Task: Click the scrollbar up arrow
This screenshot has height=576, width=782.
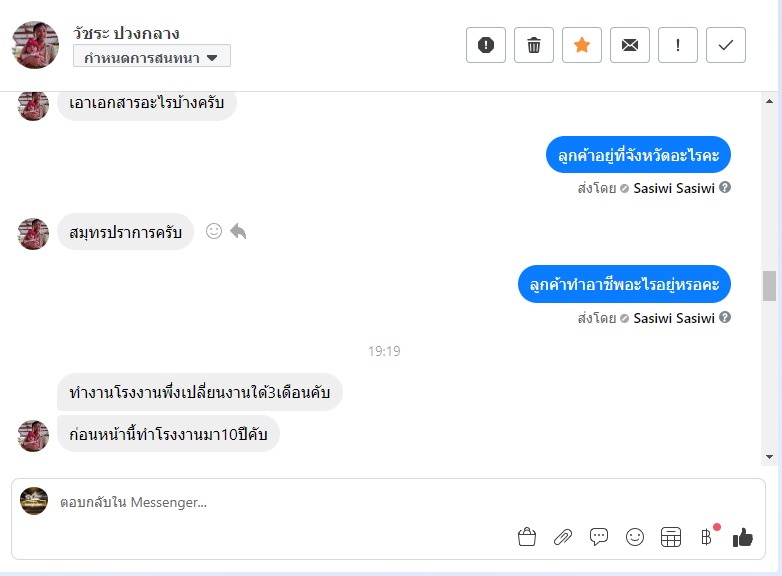Action: 769,101
